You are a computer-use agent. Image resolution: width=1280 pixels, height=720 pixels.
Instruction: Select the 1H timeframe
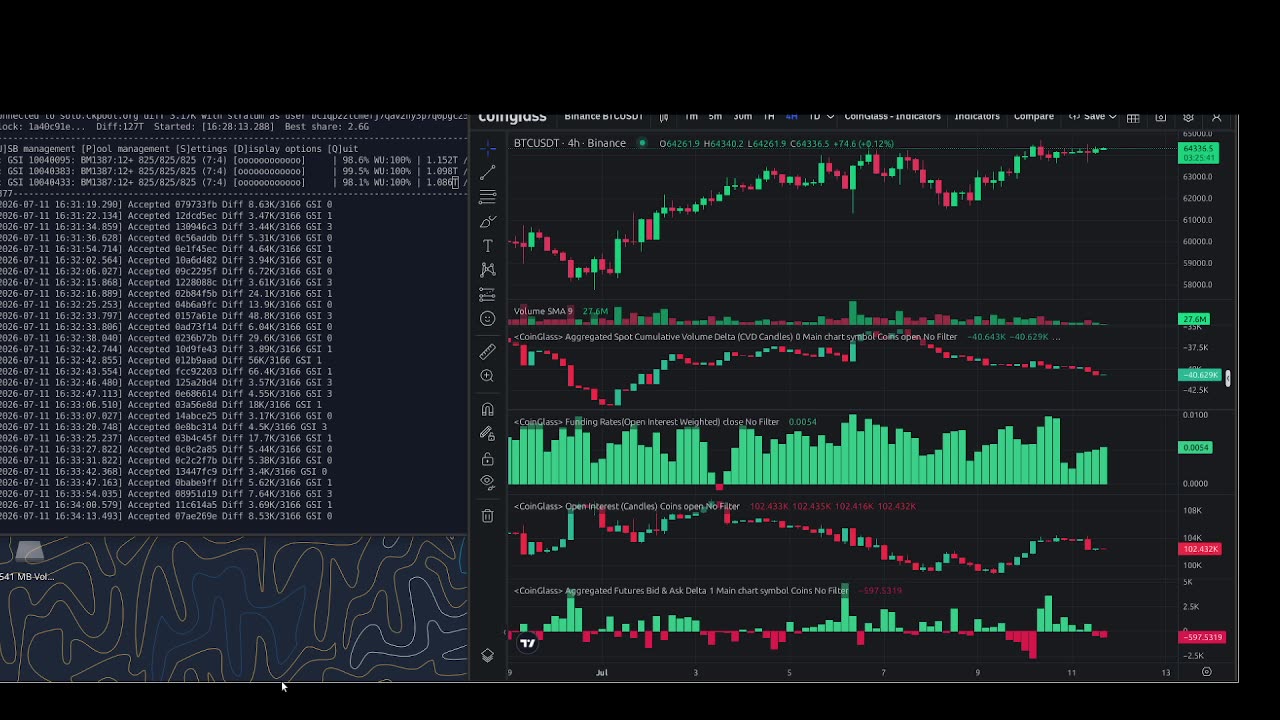pyautogui.click(x=768, y=117)
